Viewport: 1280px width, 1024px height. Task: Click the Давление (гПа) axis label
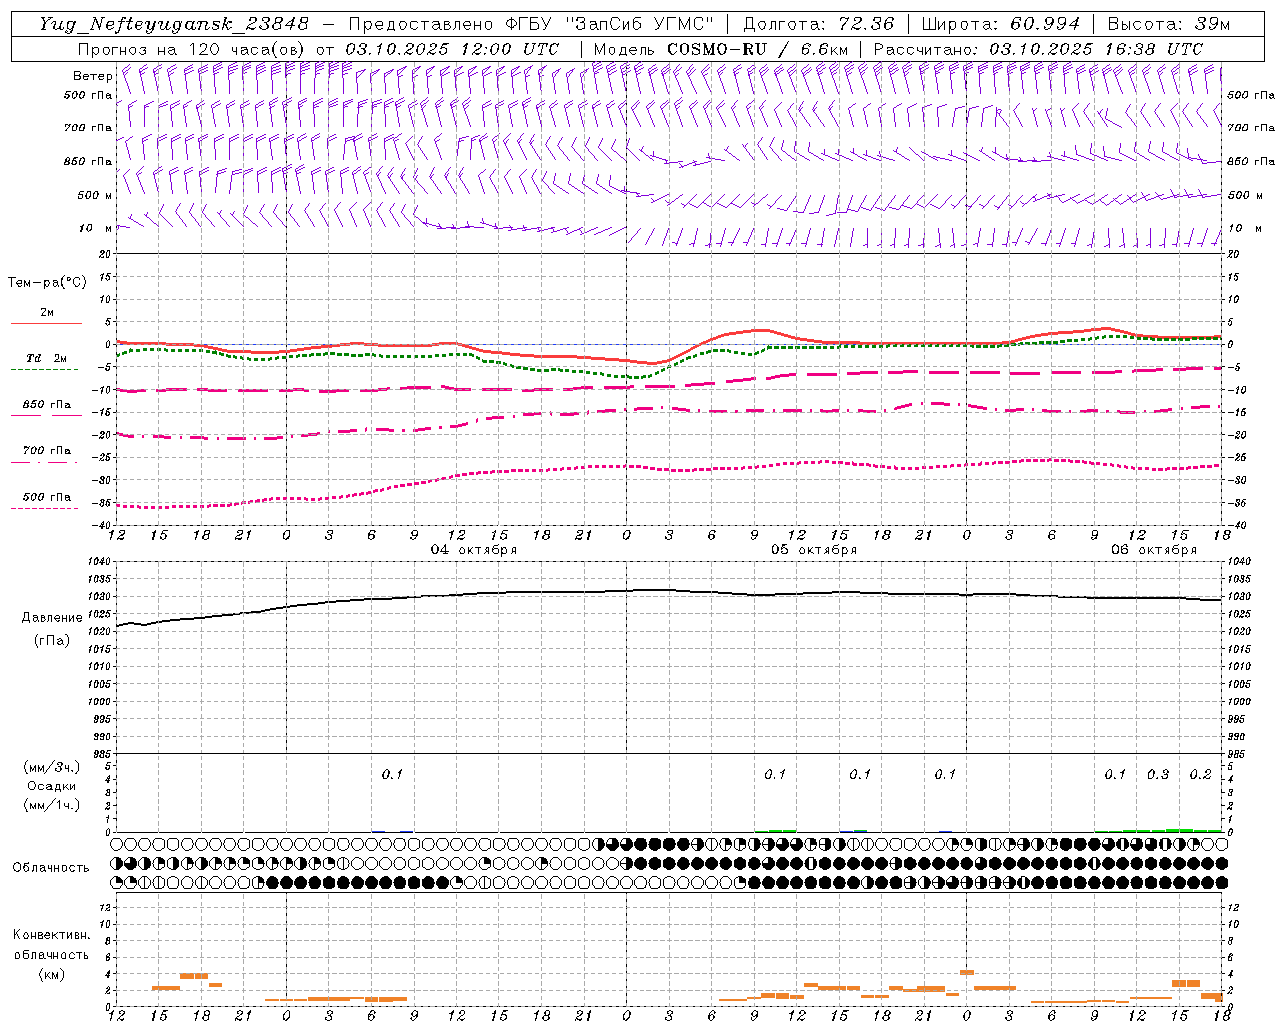click(x=52, y=629)
